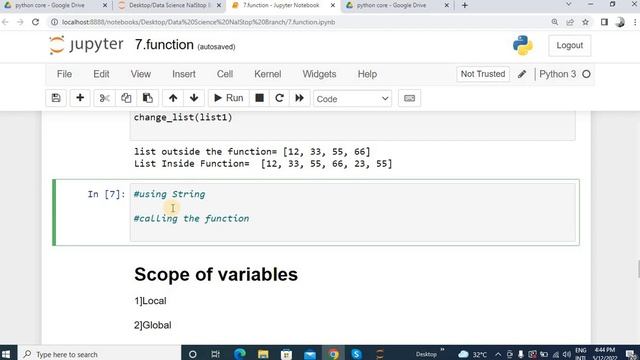This screenshot has width=640, height=360.
Task: Open Skype from the taskbar
Action: click(356, 354)
